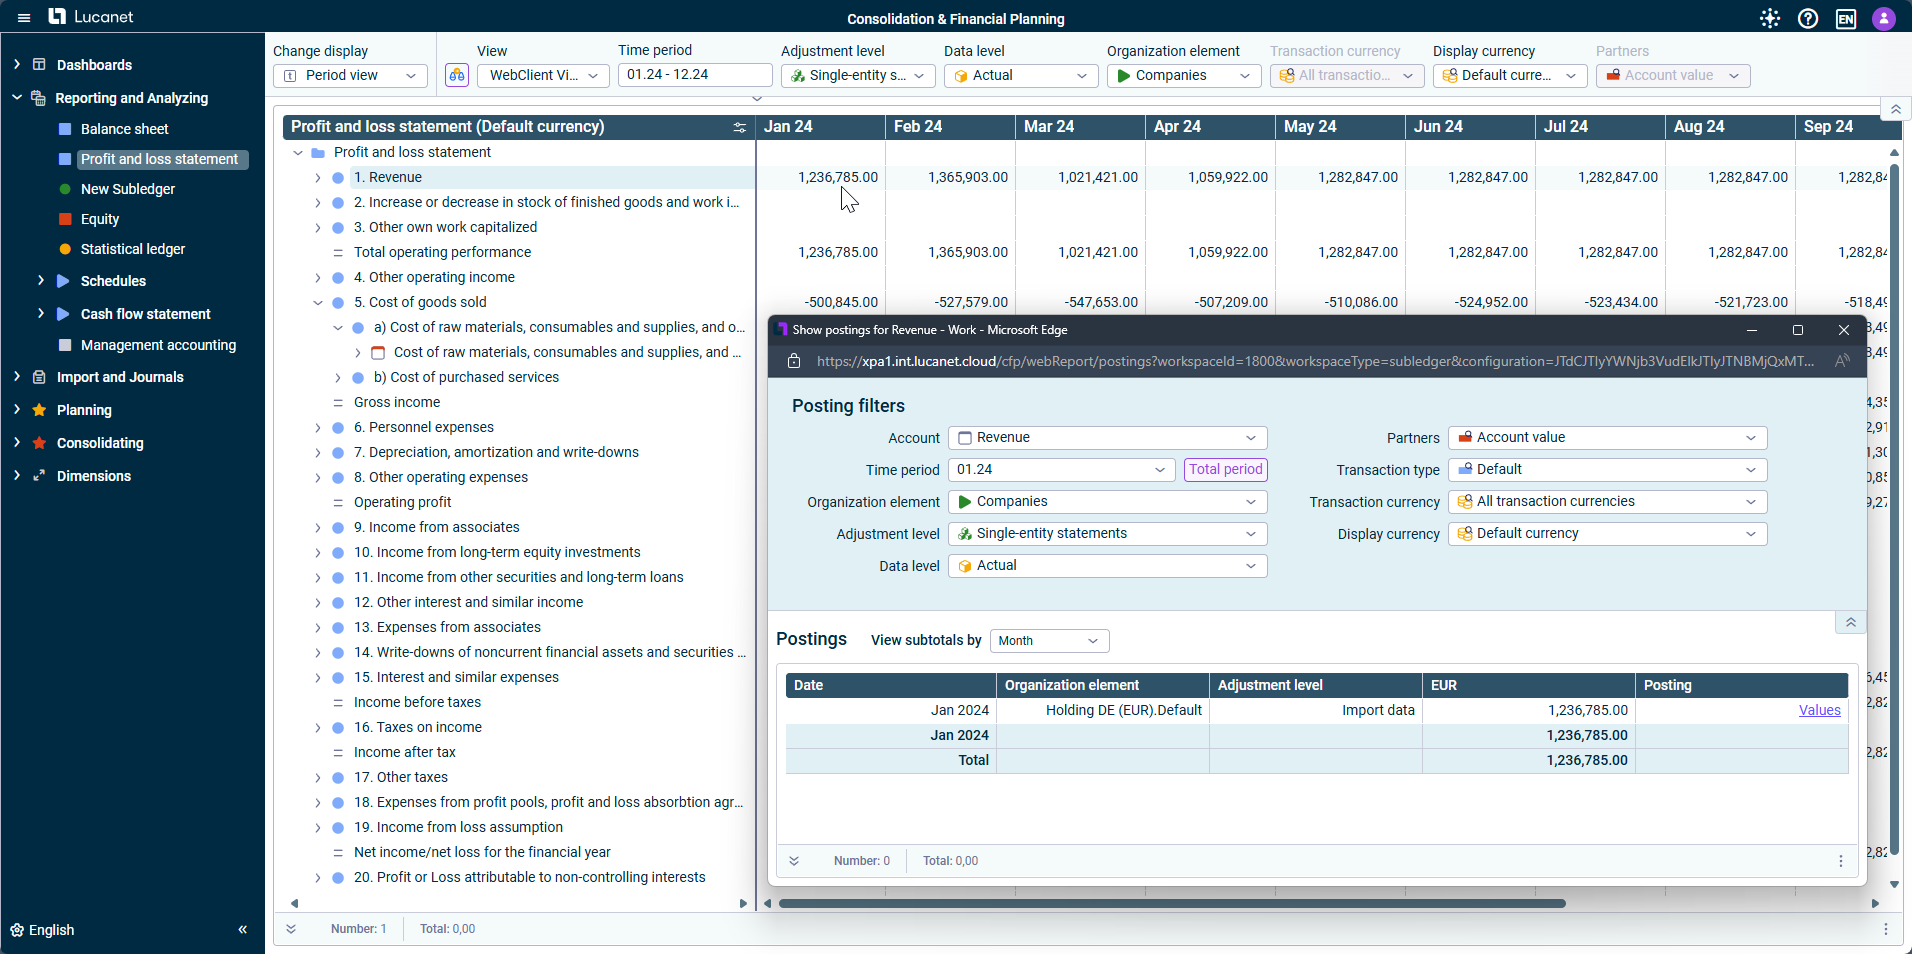Open the top bar Organization element Companies dropdown

click(1184, 76)
